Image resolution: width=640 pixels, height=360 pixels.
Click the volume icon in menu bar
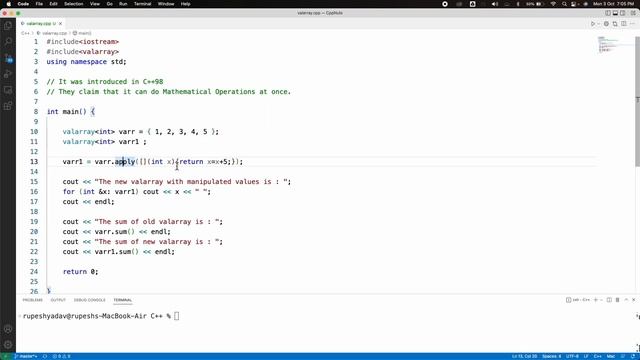pos(495,4)
